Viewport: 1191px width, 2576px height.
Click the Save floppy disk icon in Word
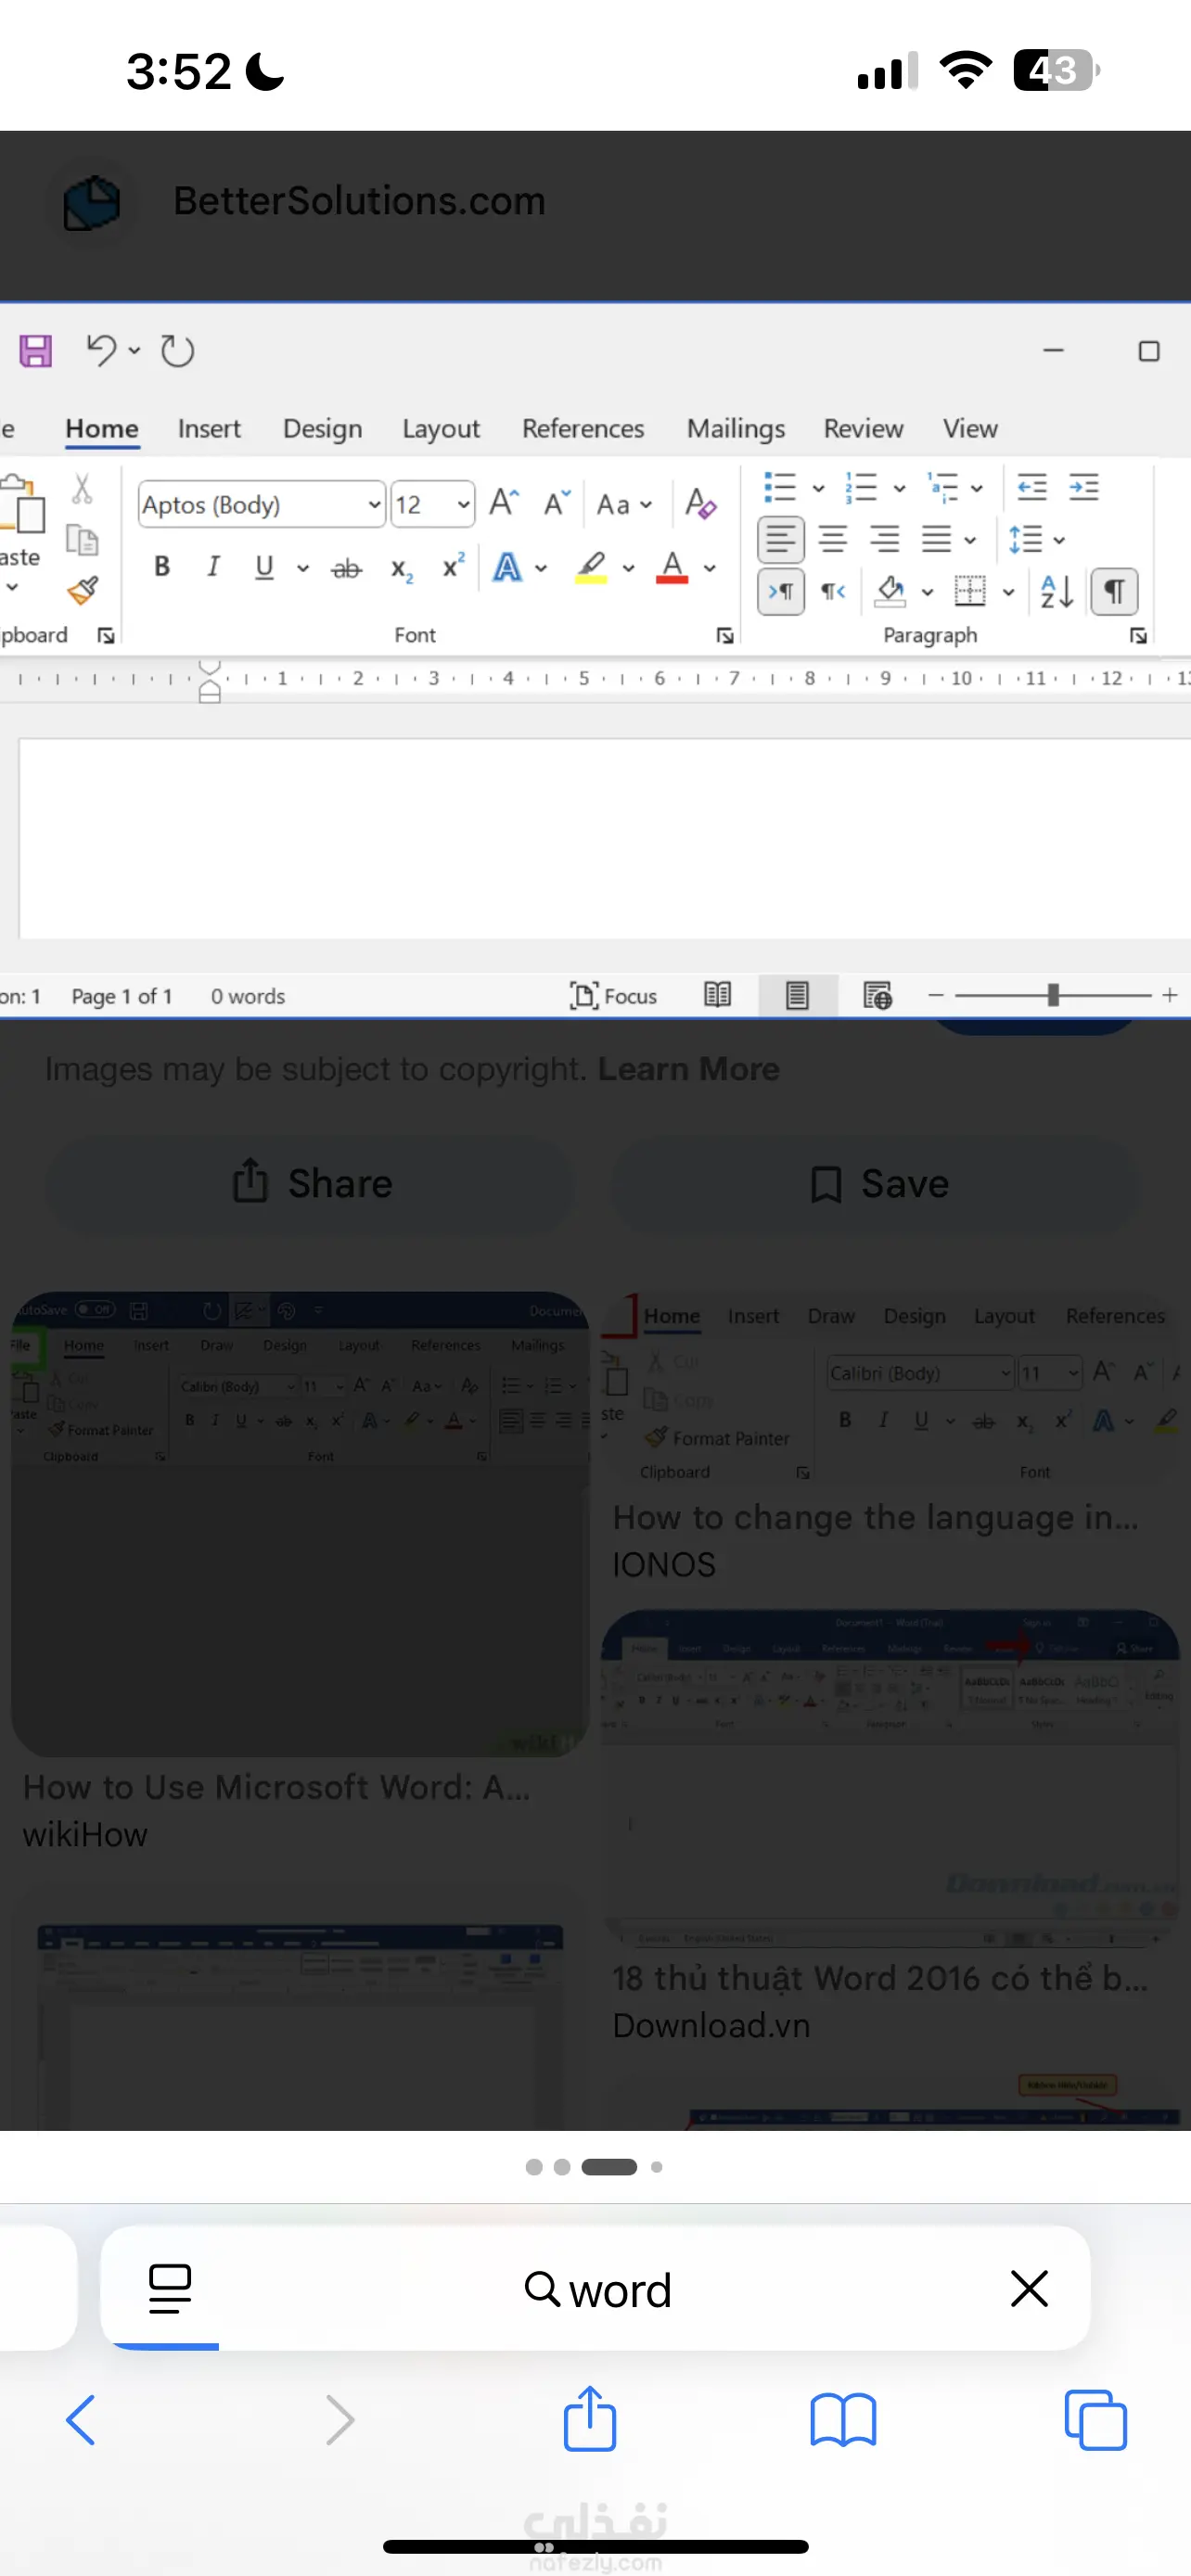pos(36,351)
